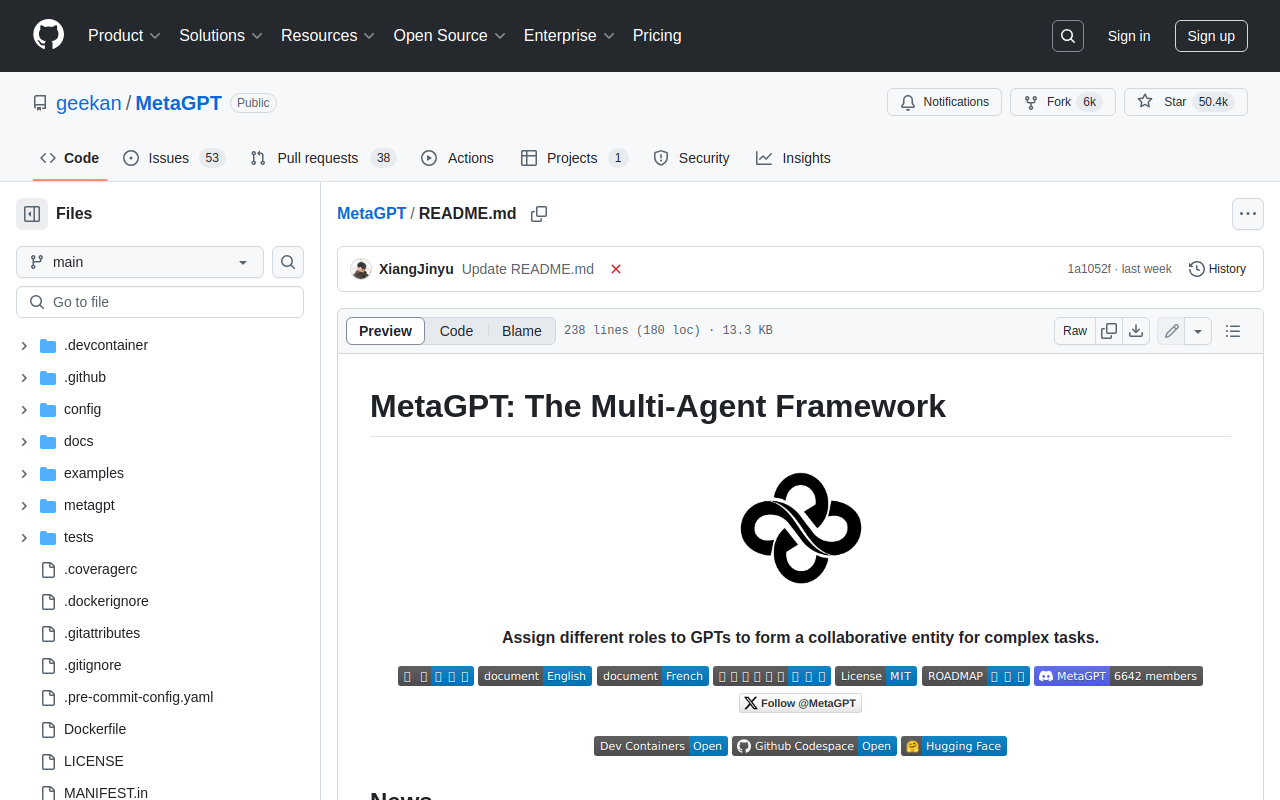Image resolution: width=1280 pixels, height=800 pixels.
Task: Open the Issues tab
Action: tap(174, 158)
